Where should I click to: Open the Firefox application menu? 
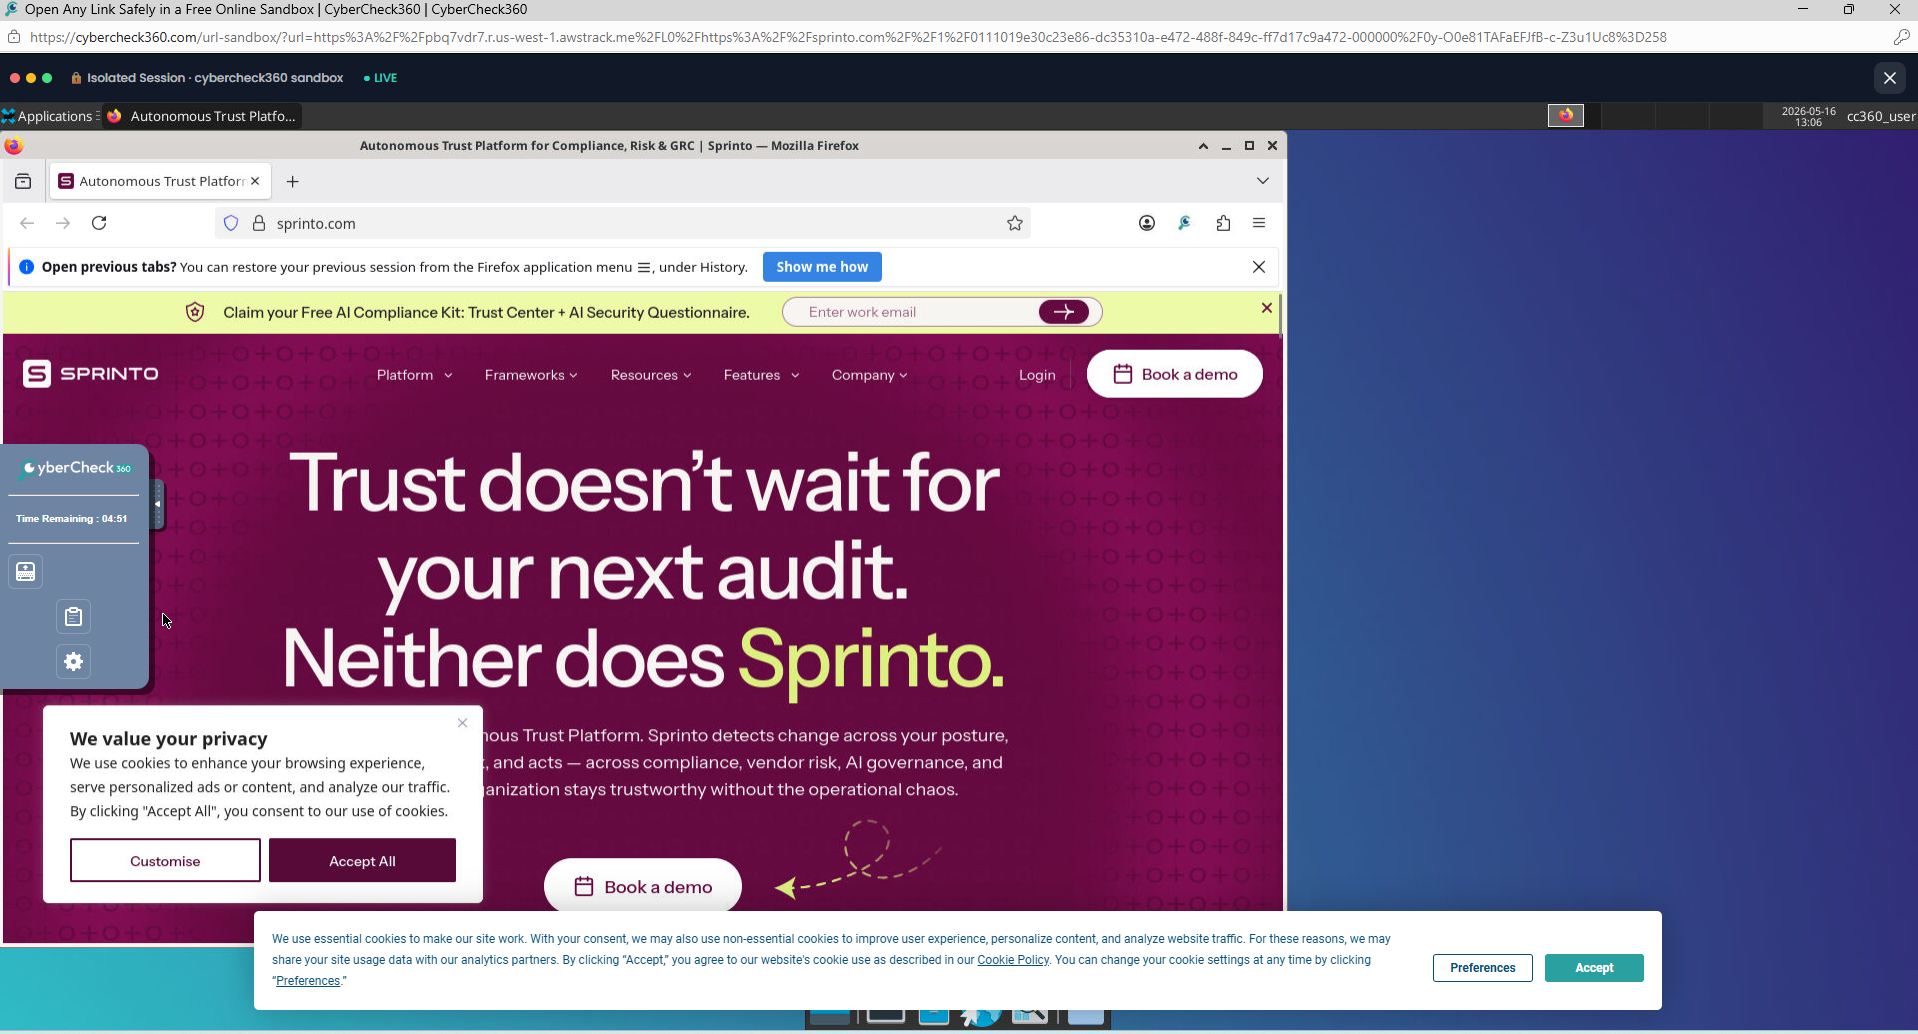pyautogui.click(x=1259, y=223)
